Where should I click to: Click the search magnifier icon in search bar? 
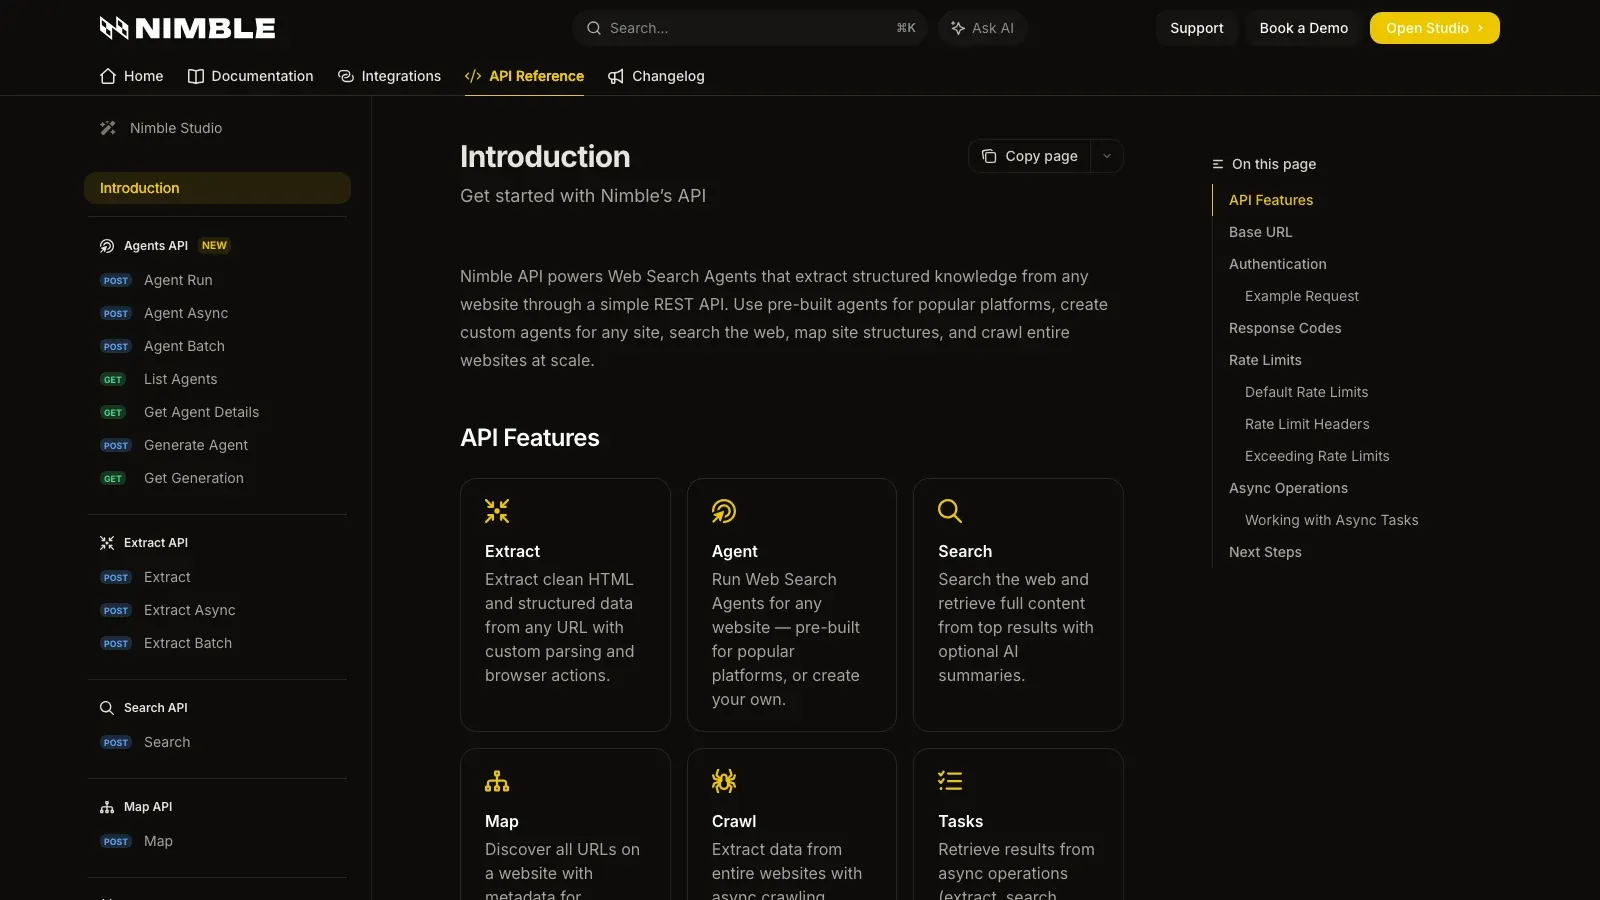pyautogui.click(x=594, y=28)
